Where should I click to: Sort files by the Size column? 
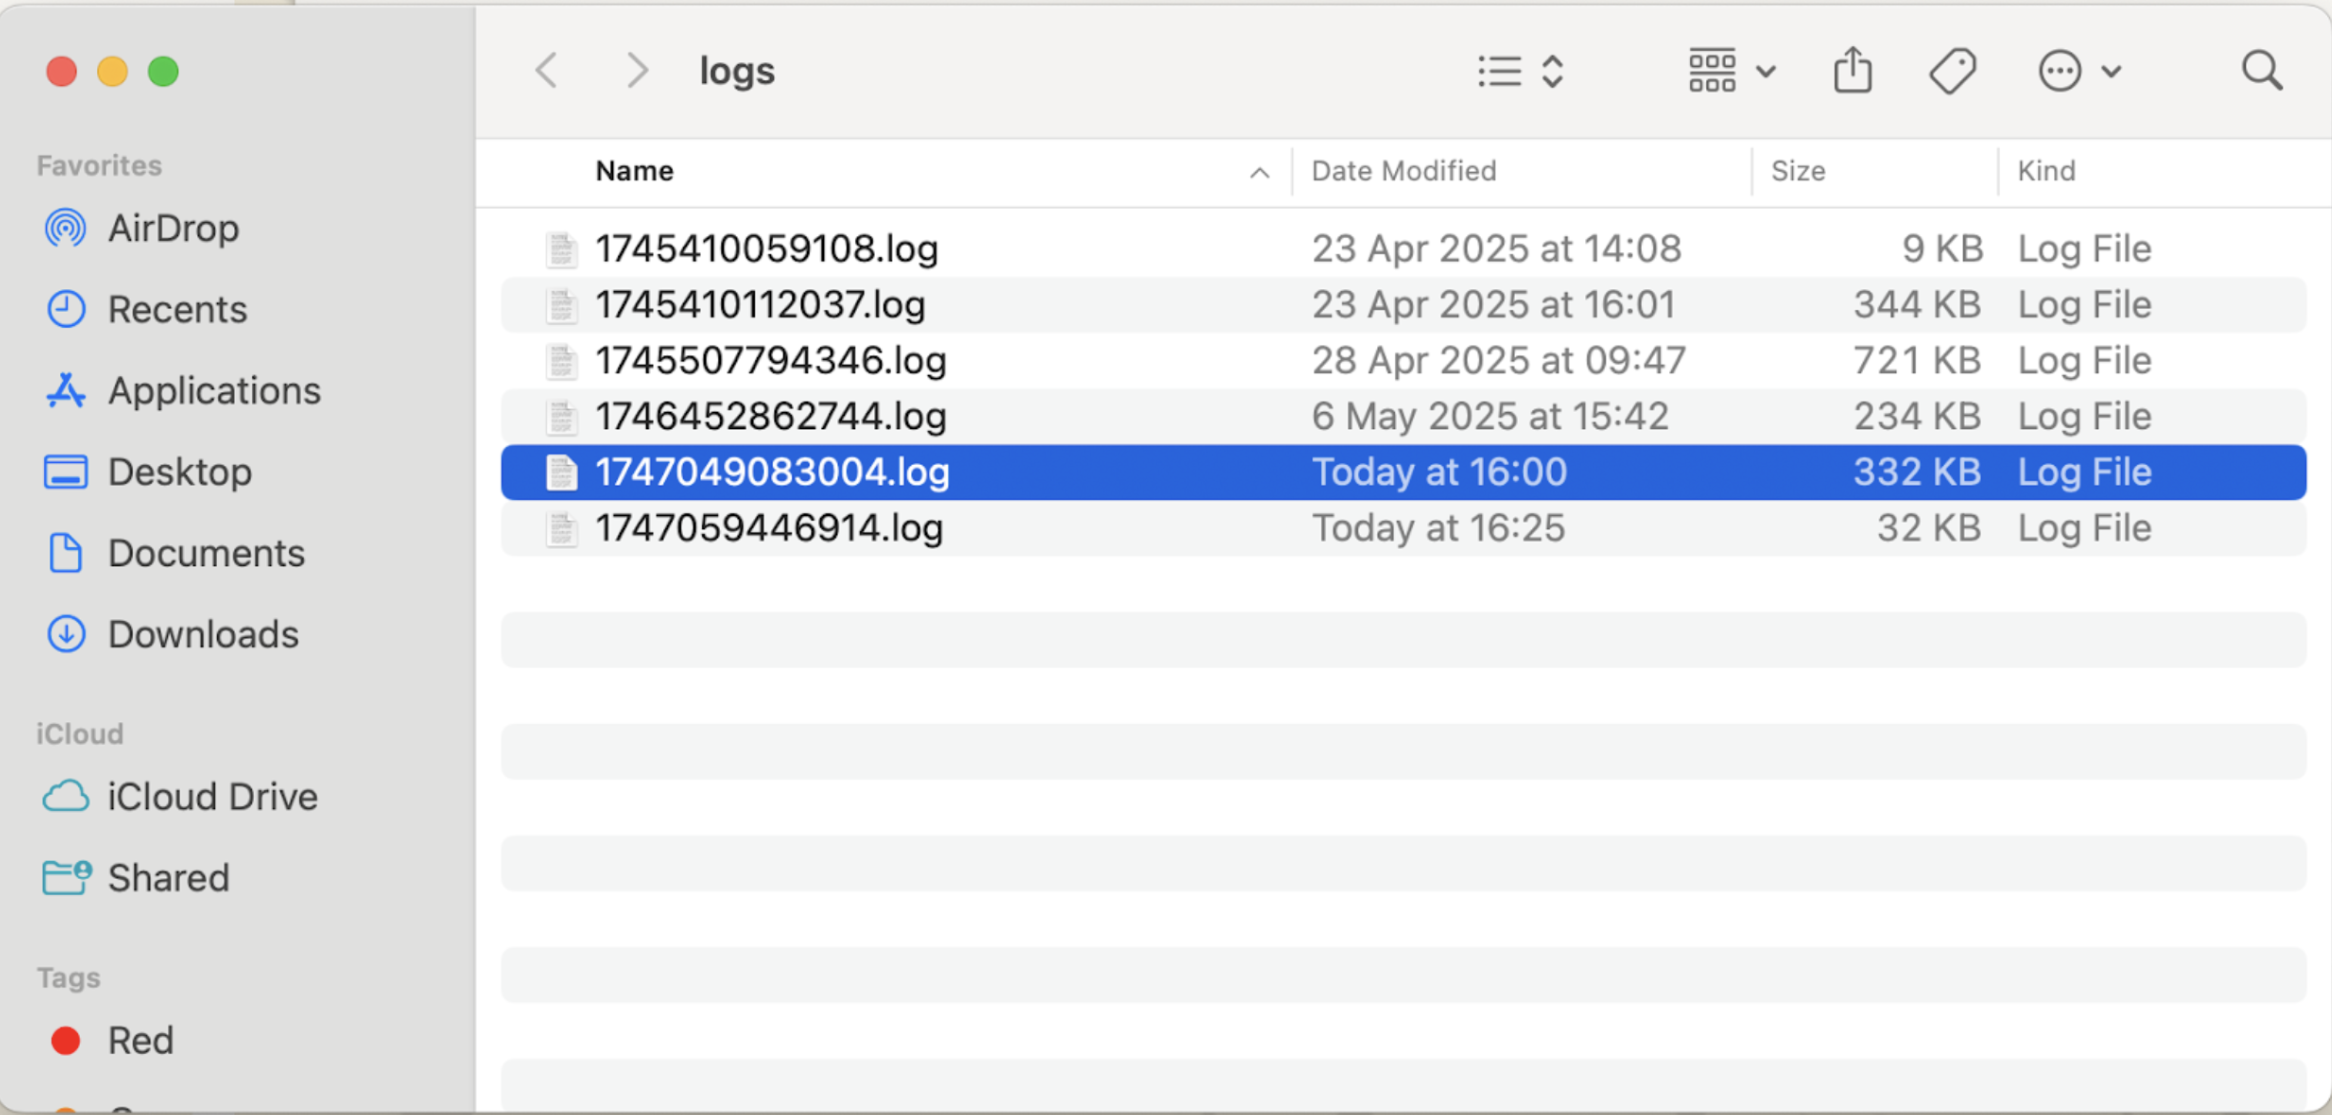pos(1798,171)
